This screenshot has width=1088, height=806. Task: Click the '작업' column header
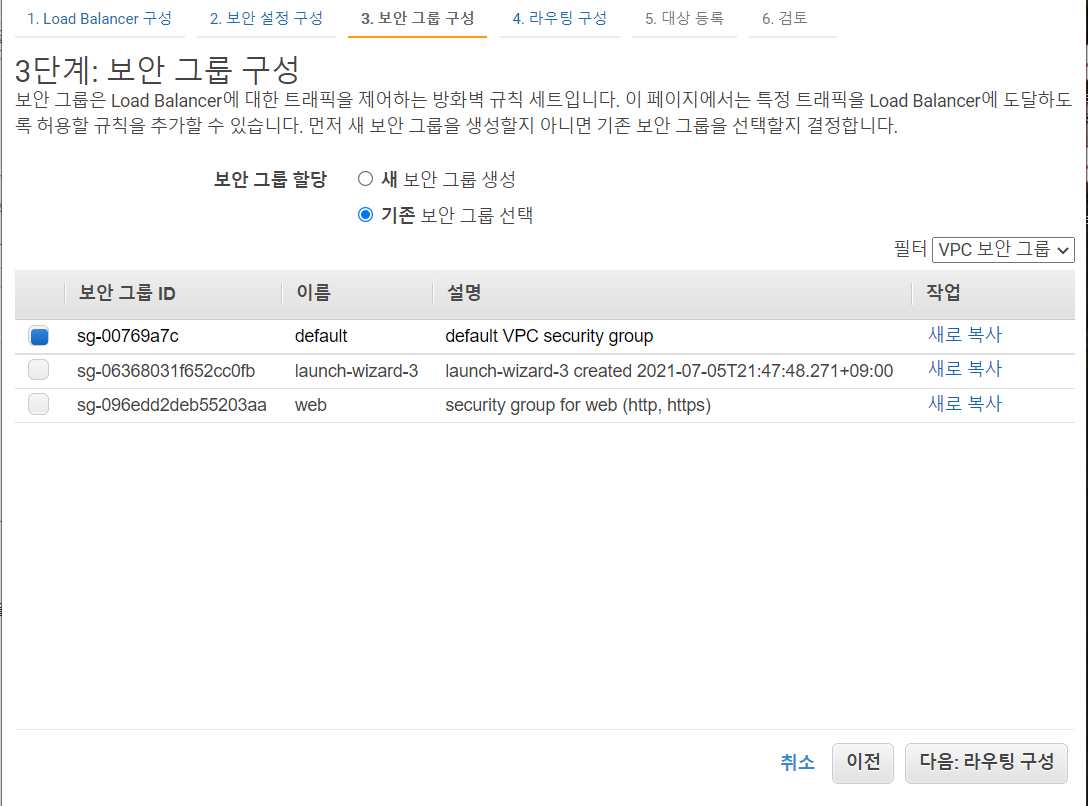pos(944,293)
